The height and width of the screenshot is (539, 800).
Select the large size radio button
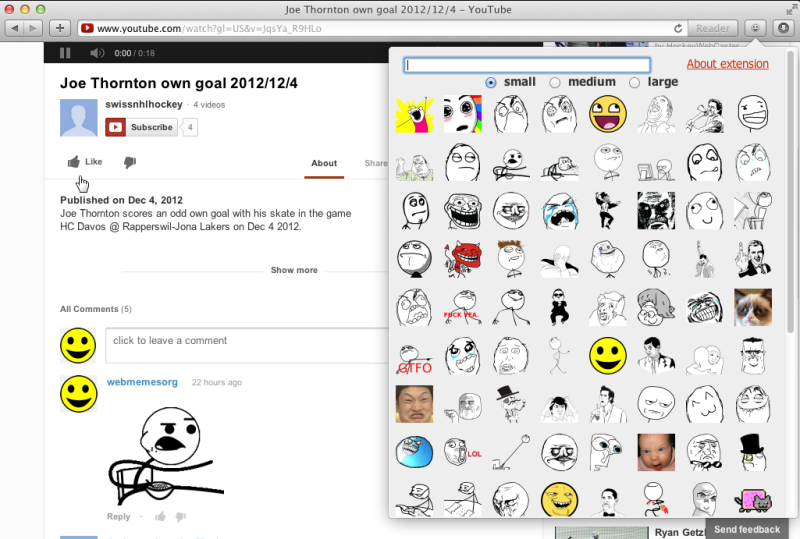pos(634,82)
